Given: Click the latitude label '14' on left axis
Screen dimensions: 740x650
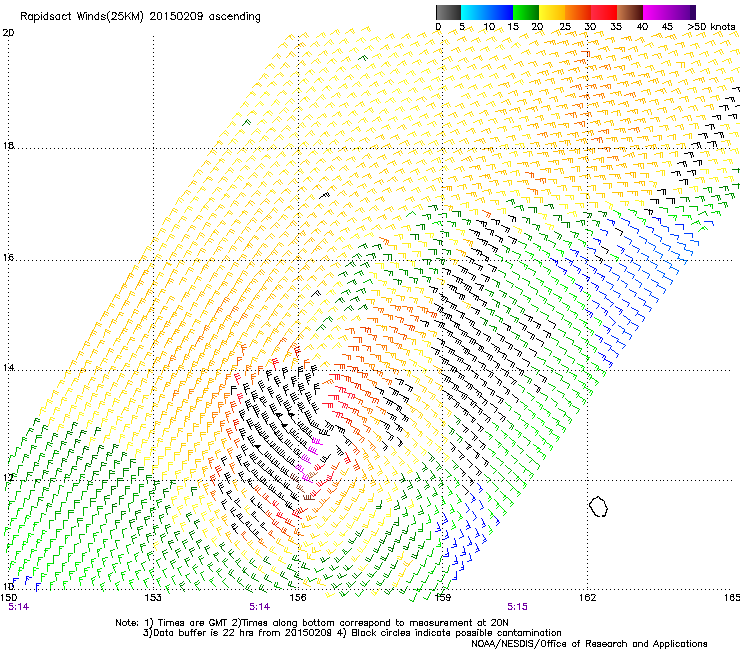Looking at the screenshot, I should 8,368.
